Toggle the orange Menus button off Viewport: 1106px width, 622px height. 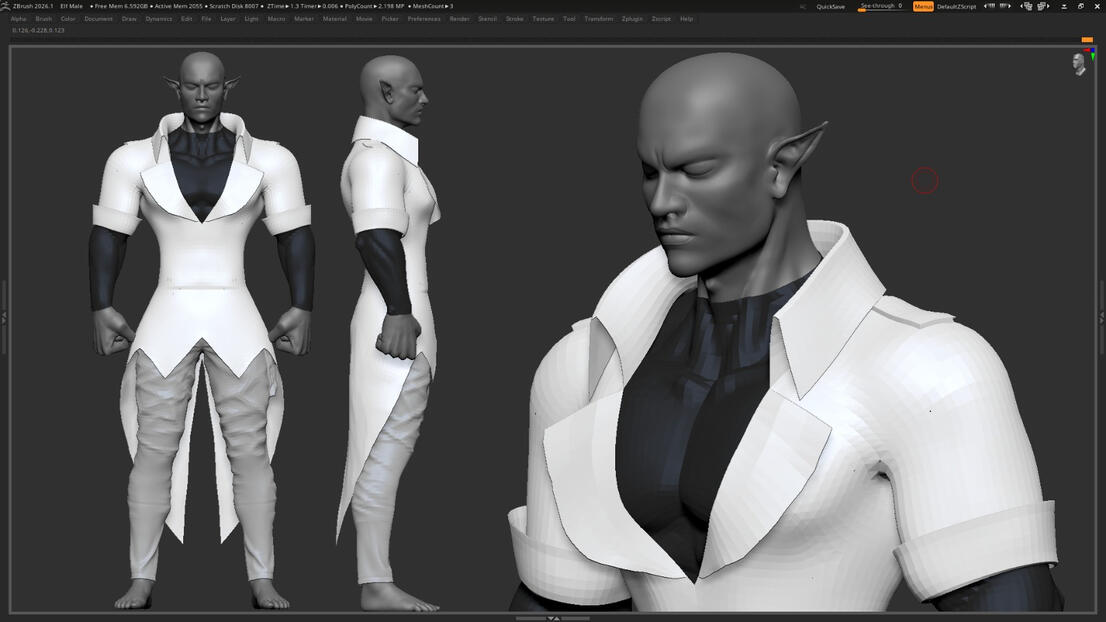point(922,6)
